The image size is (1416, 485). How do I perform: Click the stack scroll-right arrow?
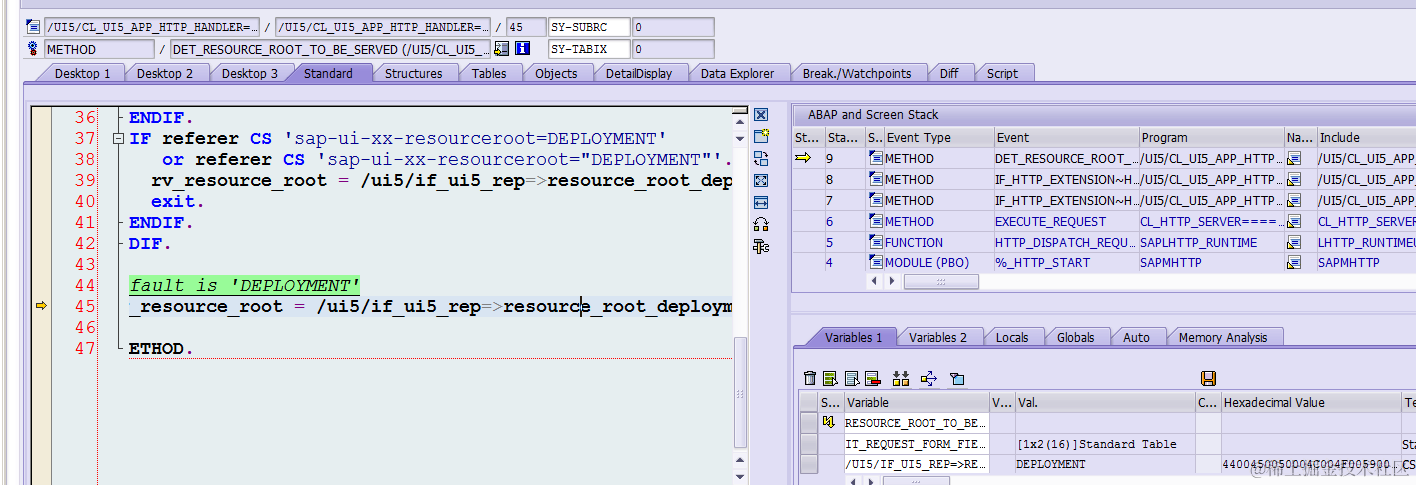tap(891, 283)
